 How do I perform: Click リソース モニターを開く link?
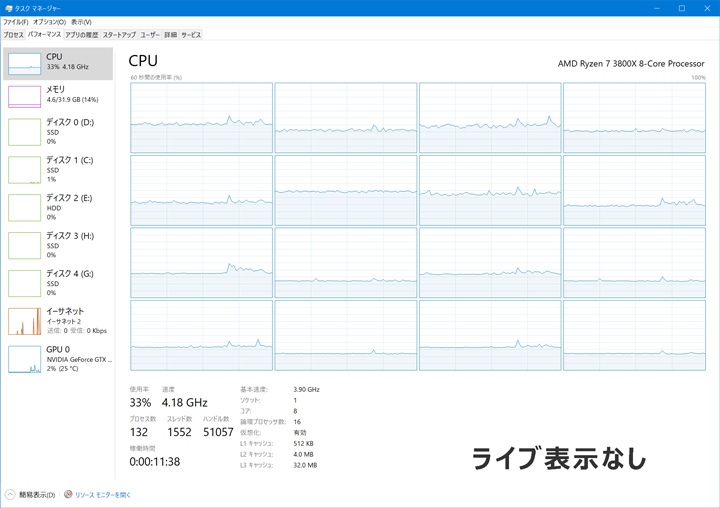tap(103, 494)
